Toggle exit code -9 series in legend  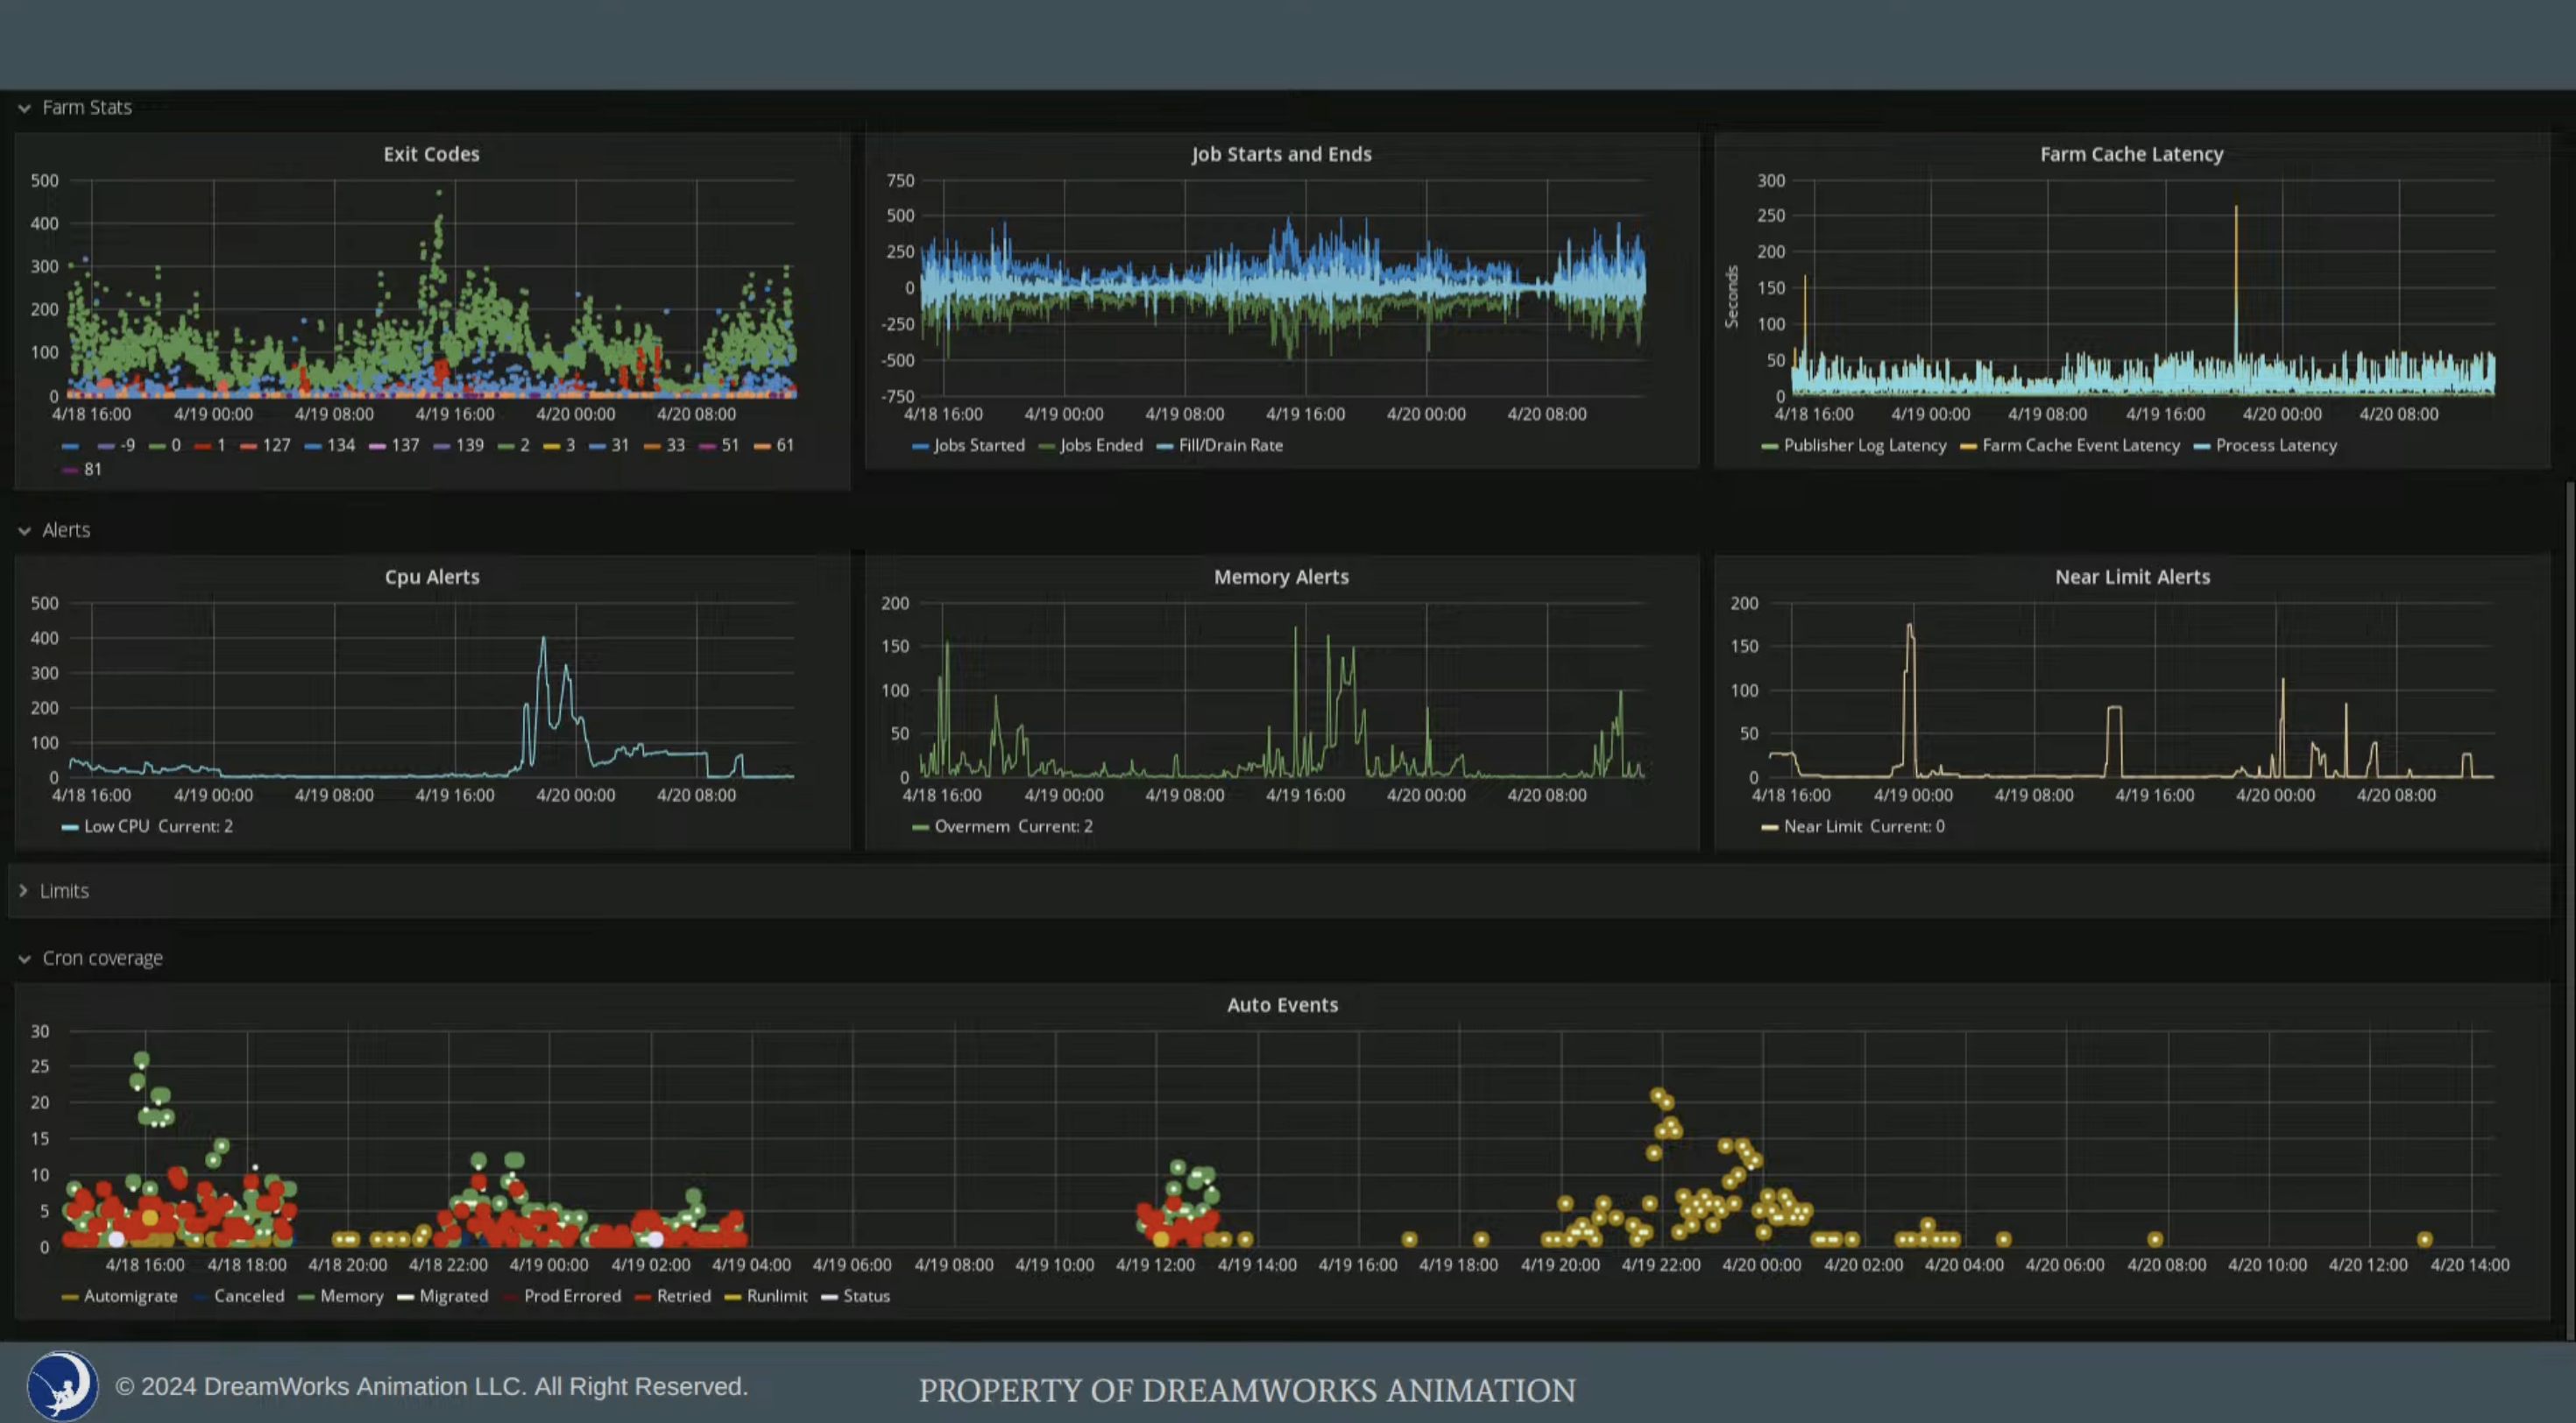[x=127, y=445]
